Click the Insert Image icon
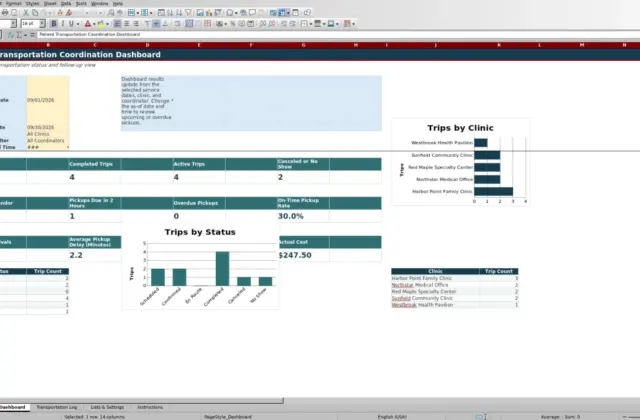This screenshot has height=420, width=640. click(x=200, y=13)
